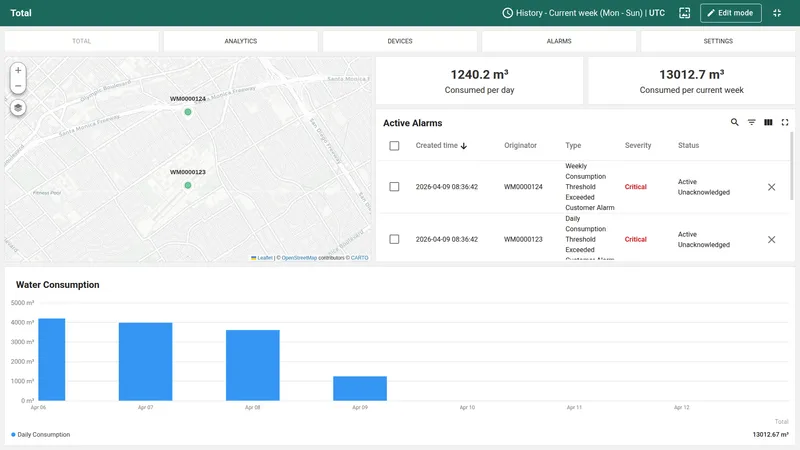Sort alarms by Severity column

coord(638,145)
